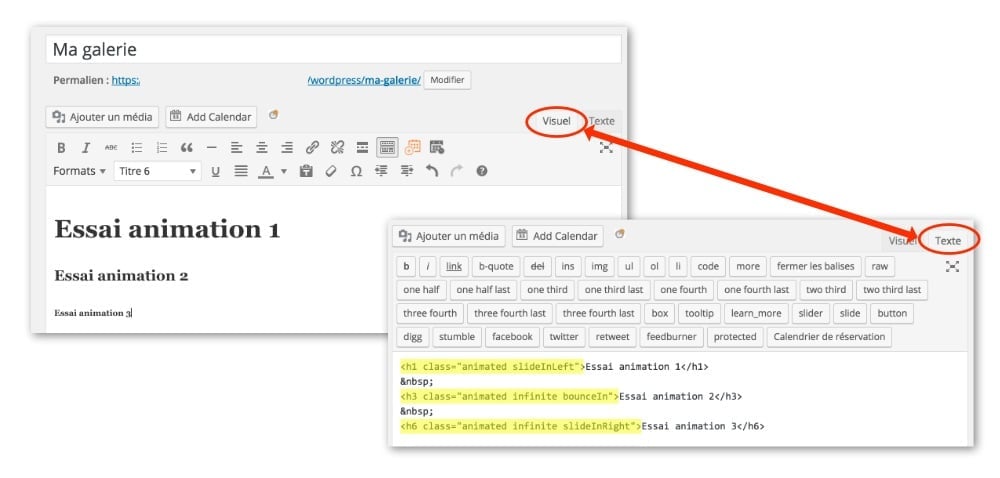Click the 'two third last' shortcode button

[892, 289]
